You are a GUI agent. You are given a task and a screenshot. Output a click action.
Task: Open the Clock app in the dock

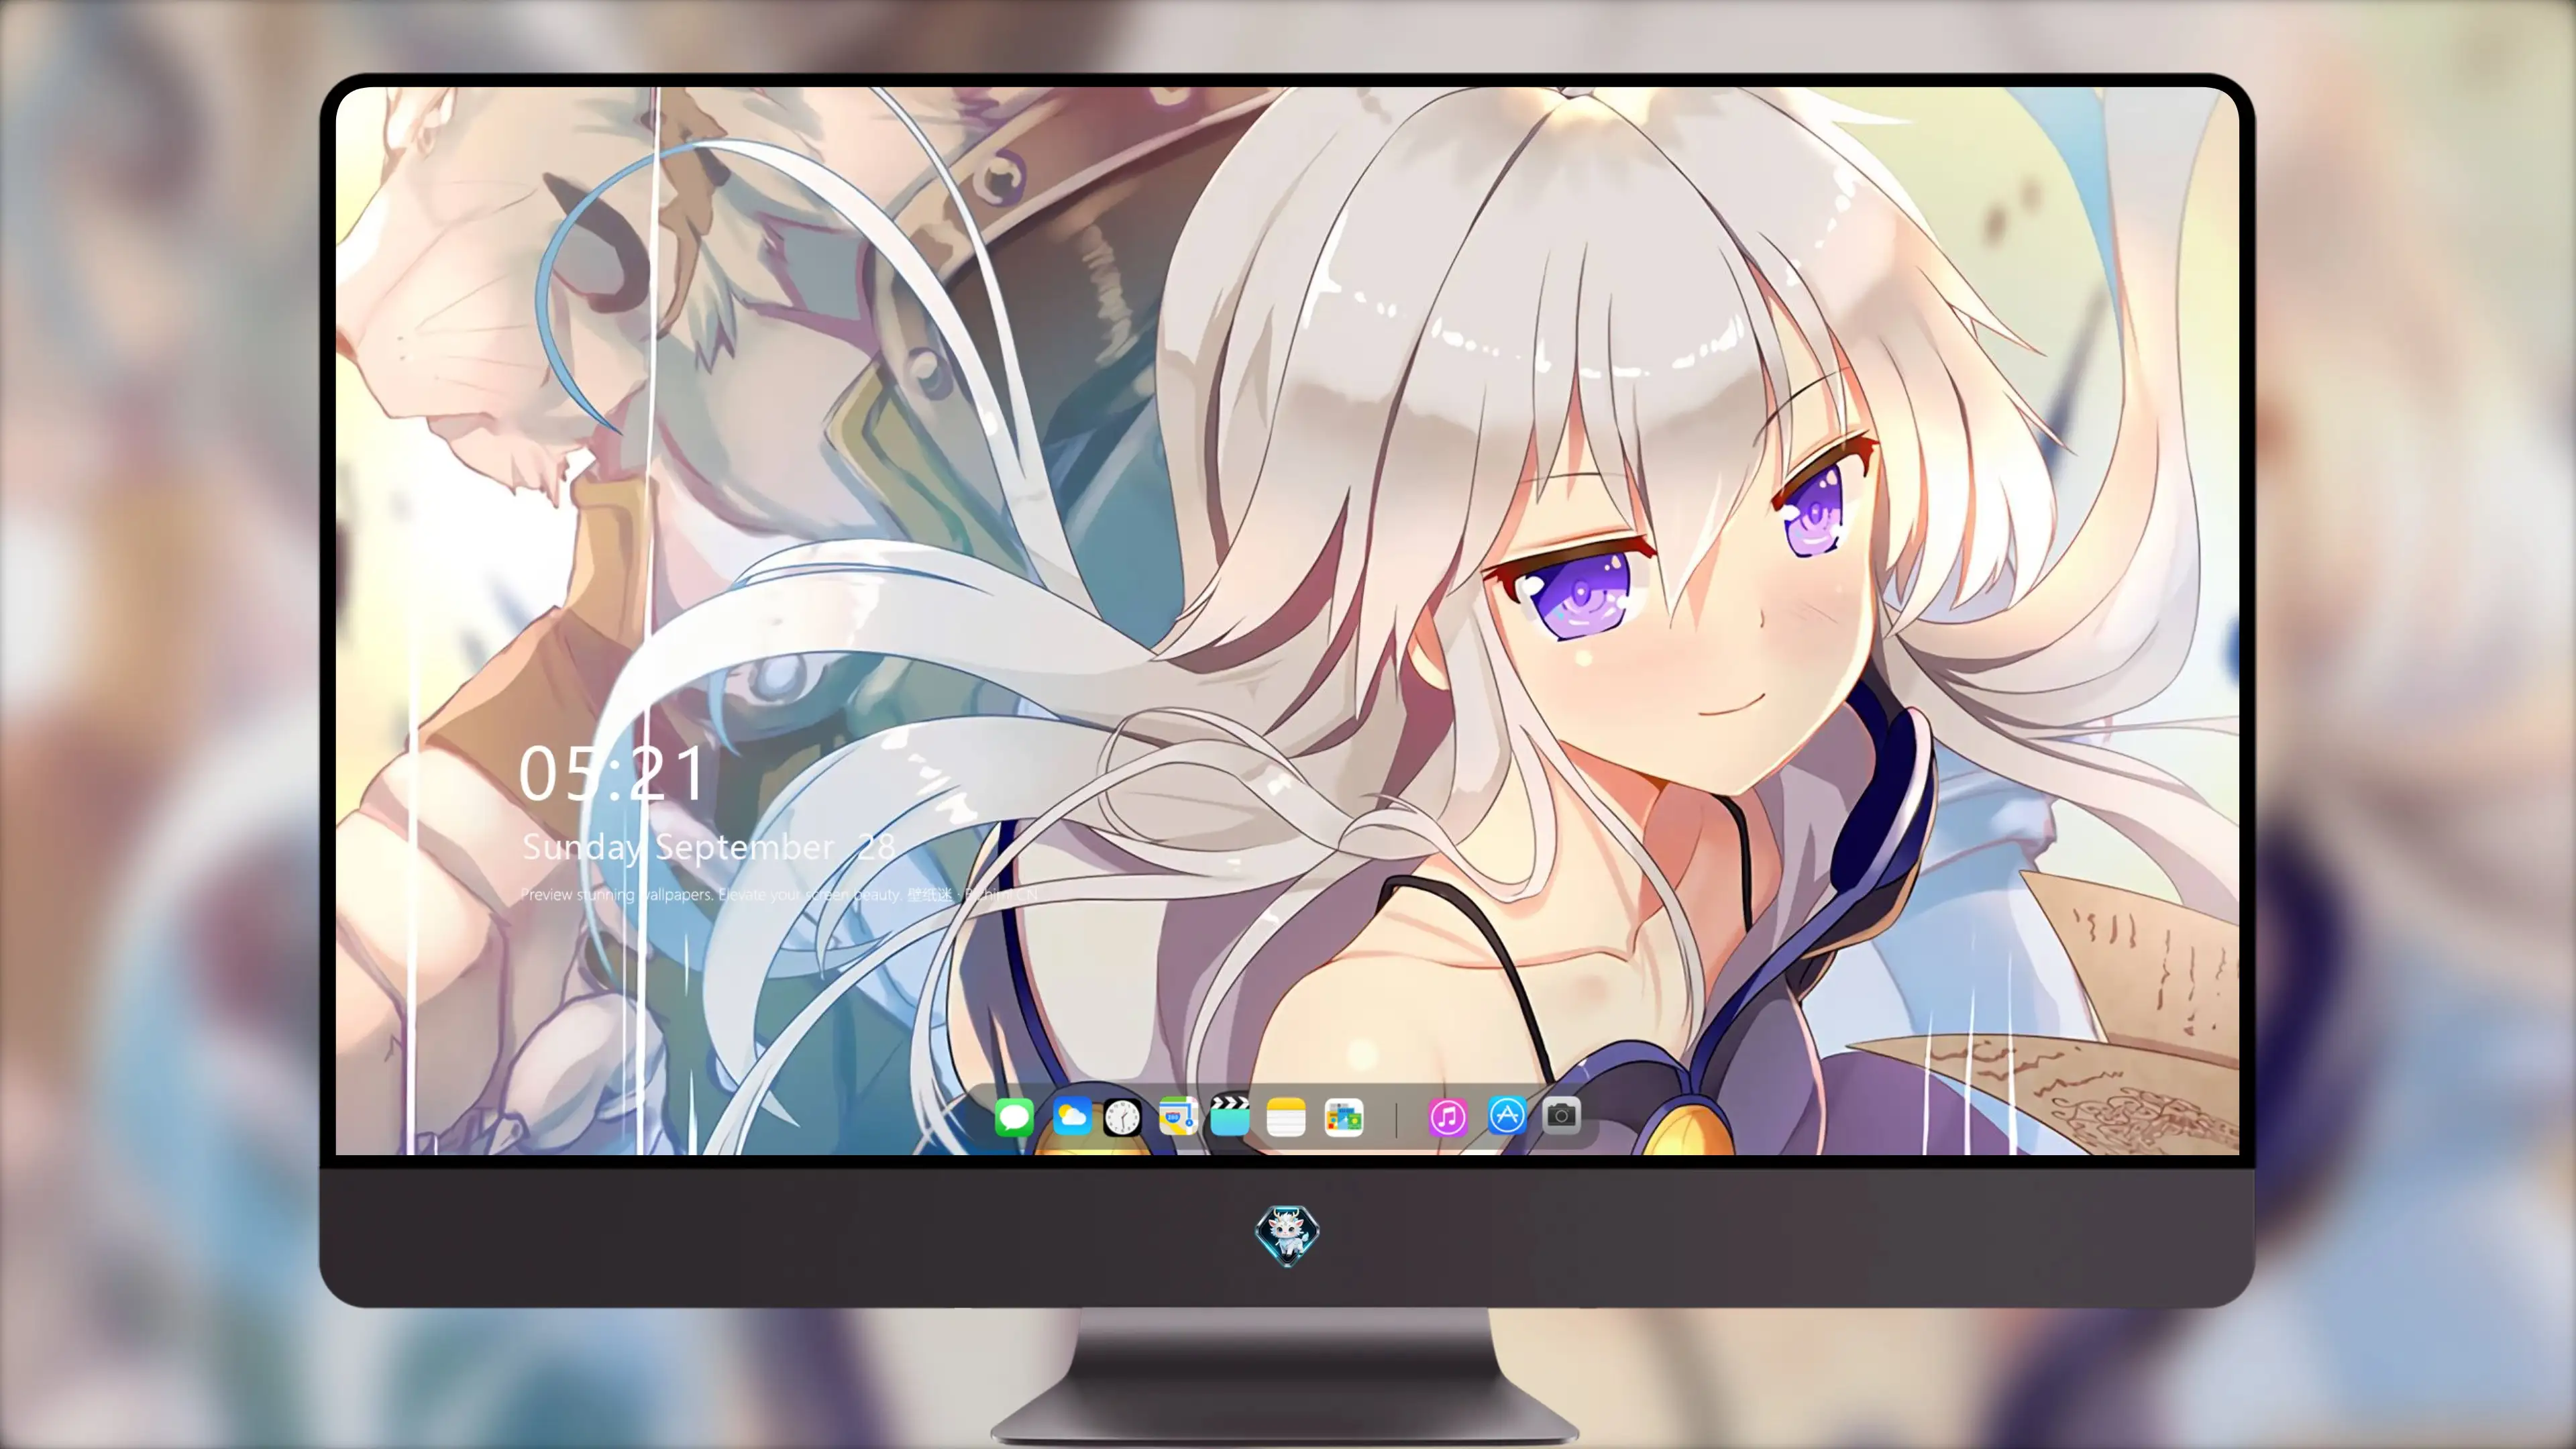coord(1122,1116)
